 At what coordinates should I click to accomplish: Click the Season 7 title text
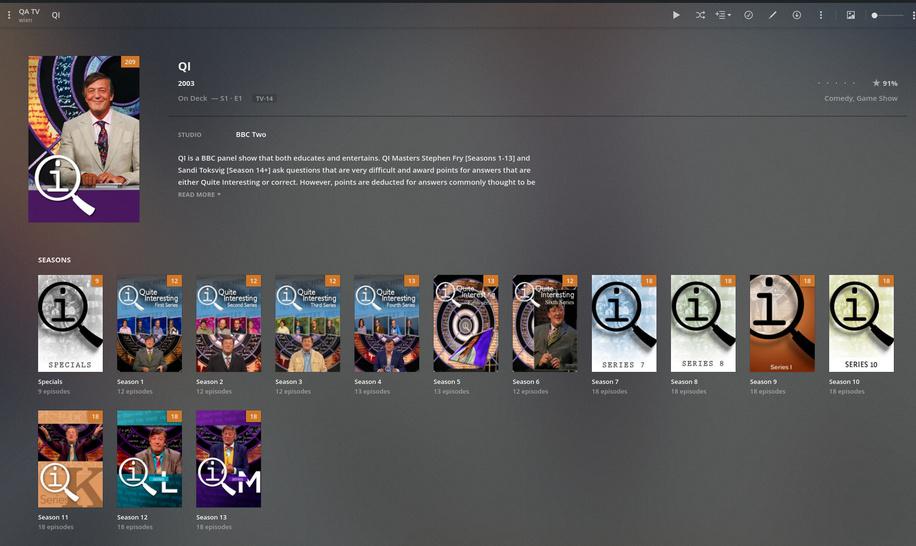click(x=605, y=381)
